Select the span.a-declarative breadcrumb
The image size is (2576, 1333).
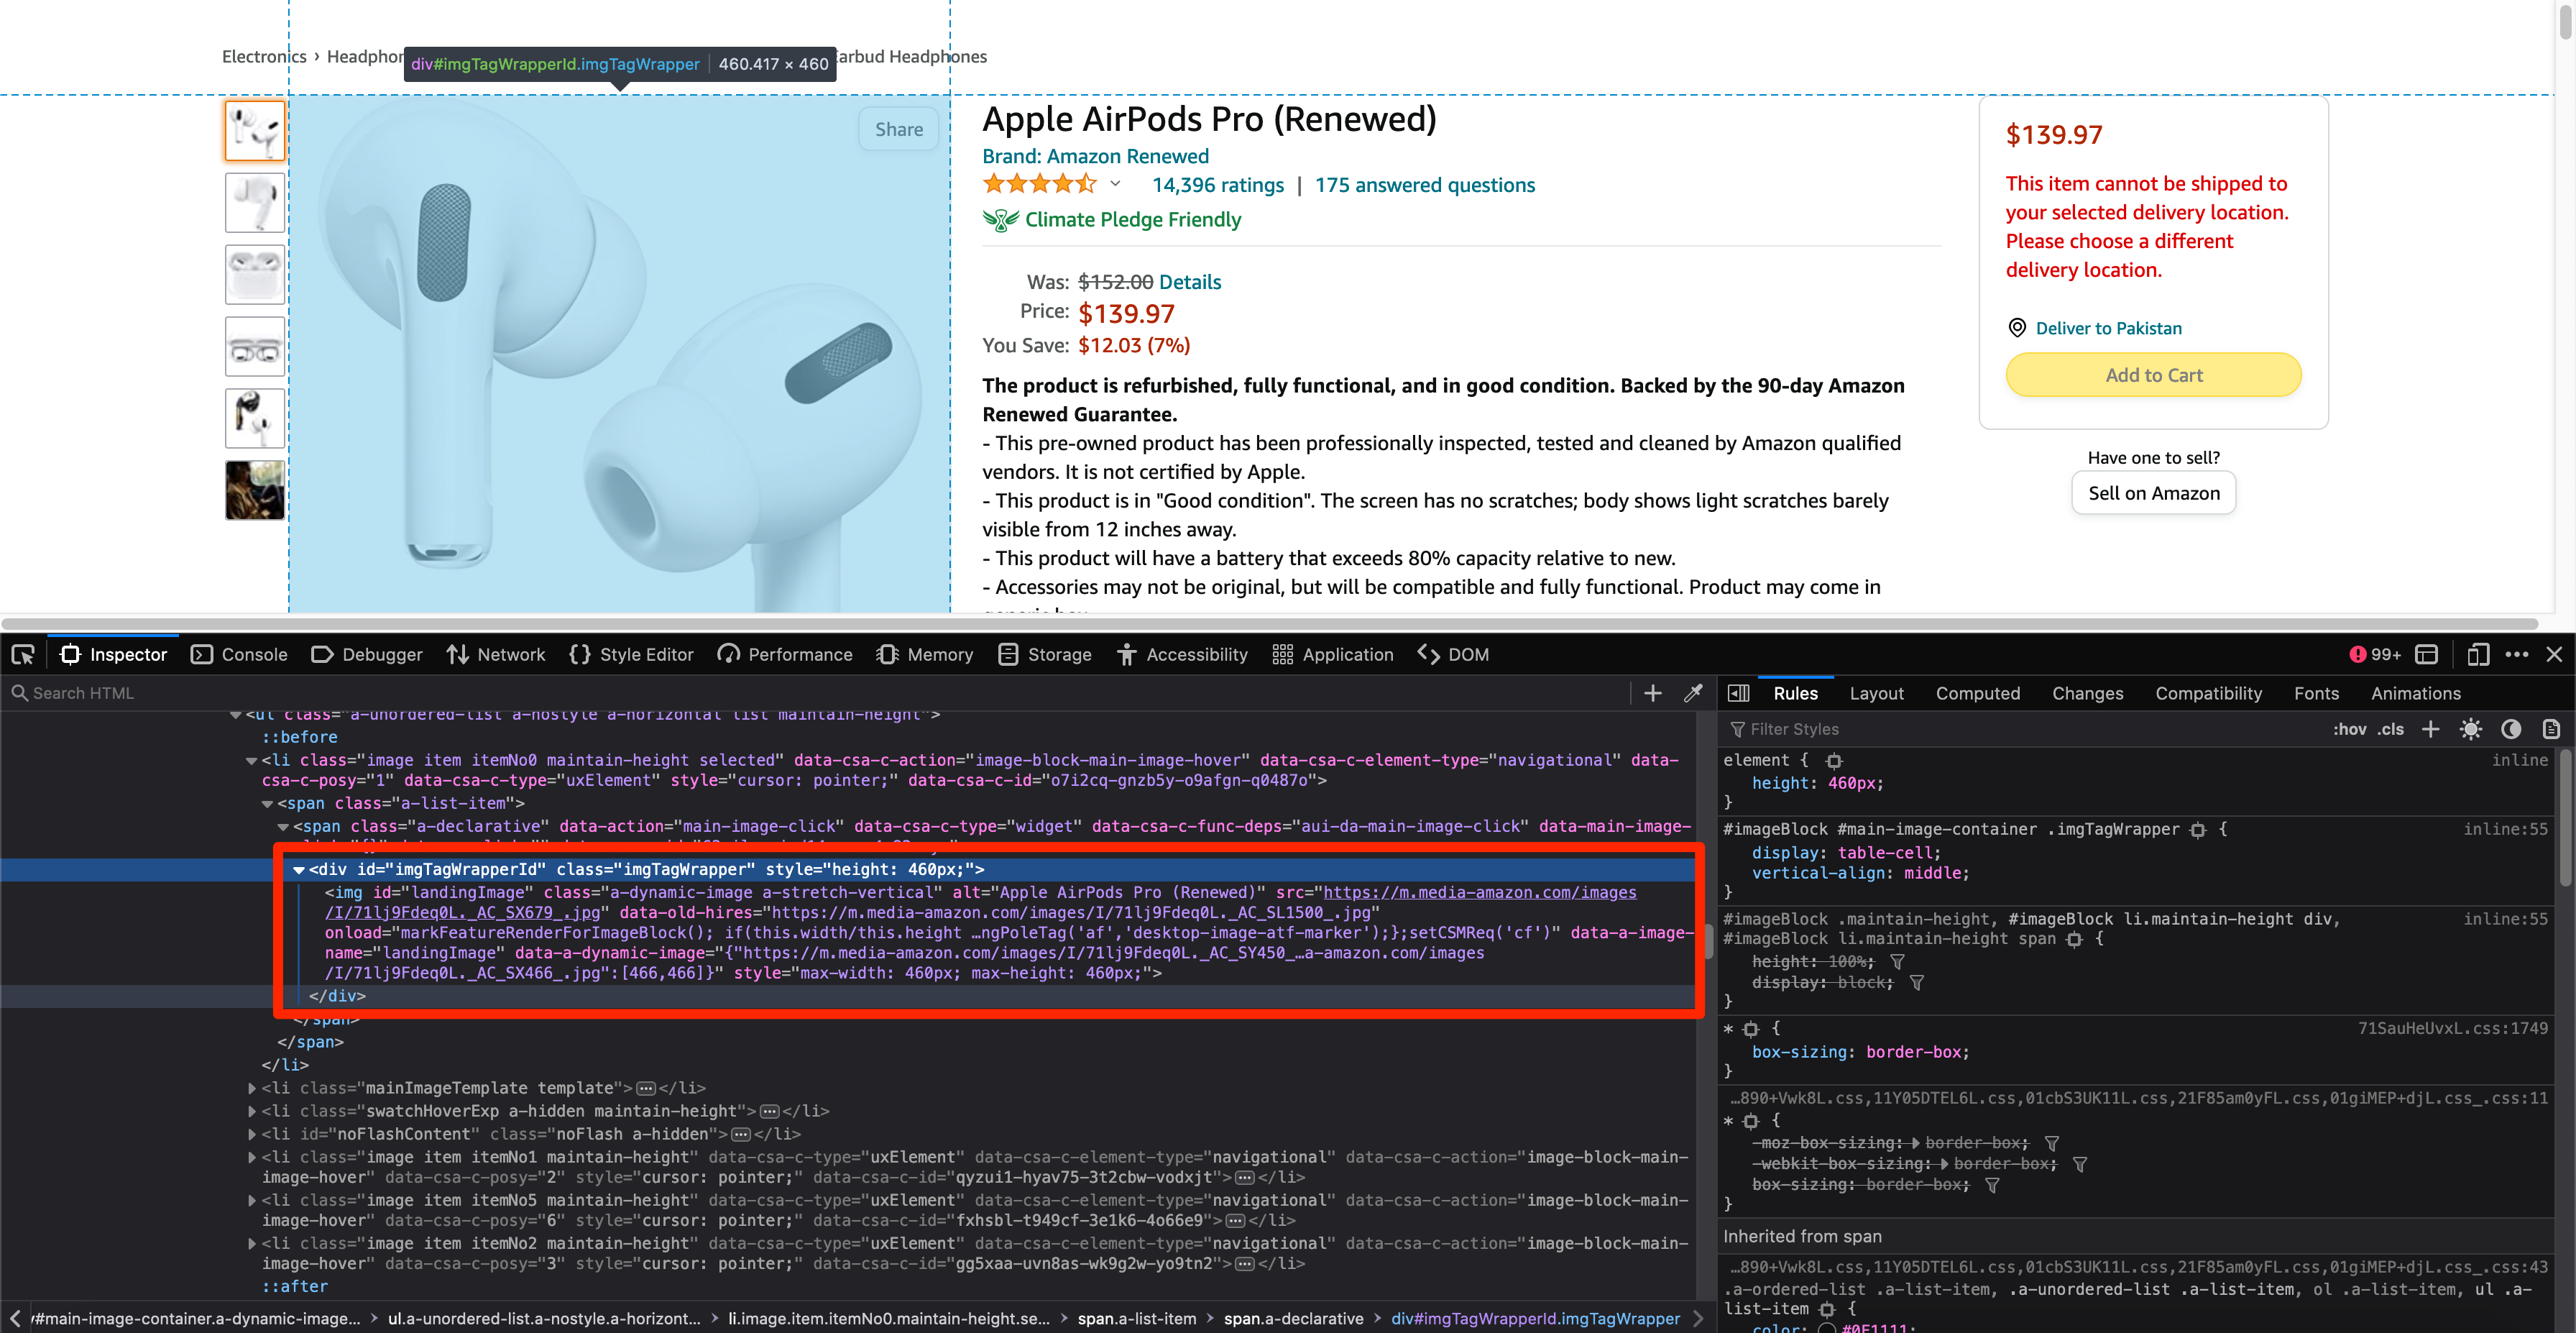click(1293, 1319)
